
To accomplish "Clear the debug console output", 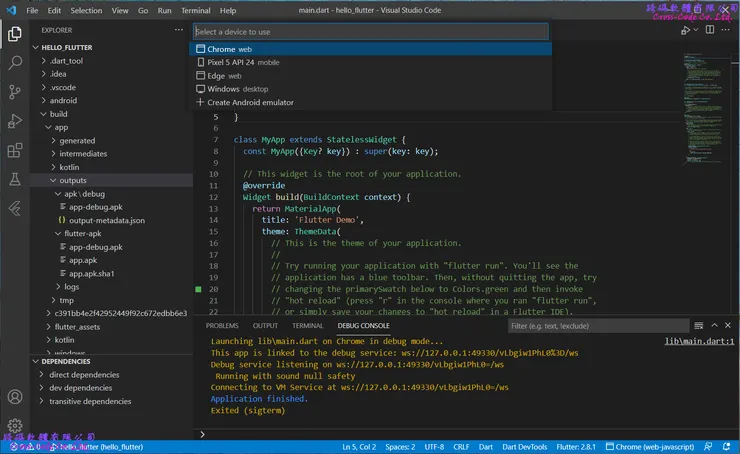I will click(x=699, y=326).
